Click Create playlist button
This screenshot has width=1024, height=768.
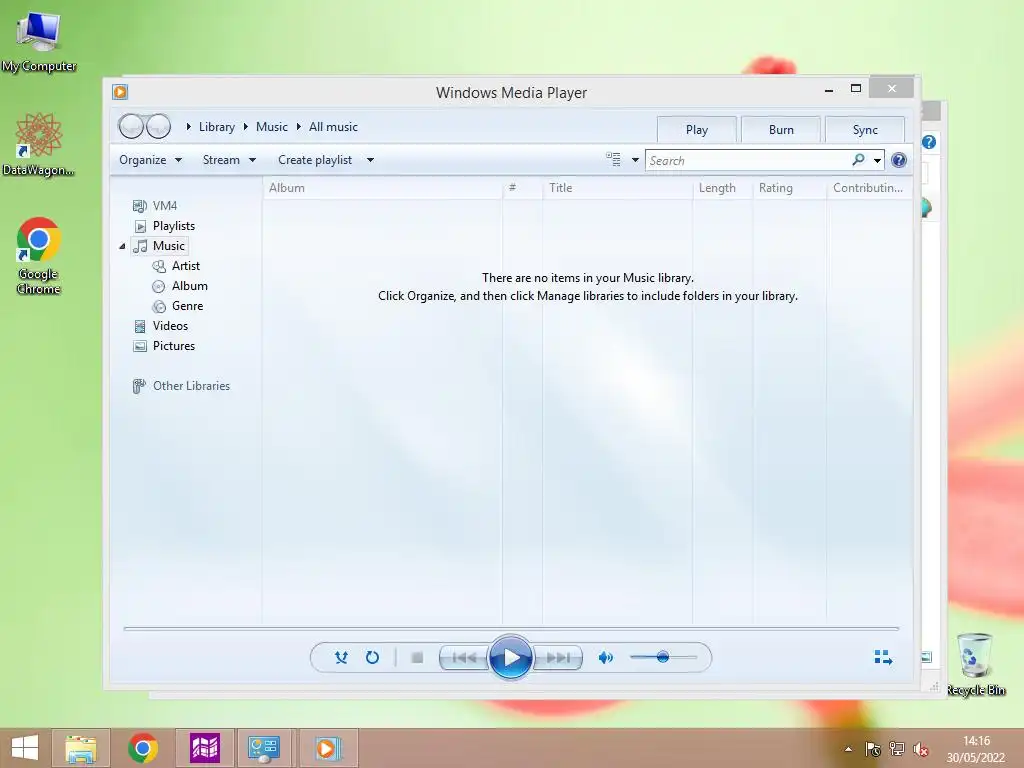coord(315,160)
